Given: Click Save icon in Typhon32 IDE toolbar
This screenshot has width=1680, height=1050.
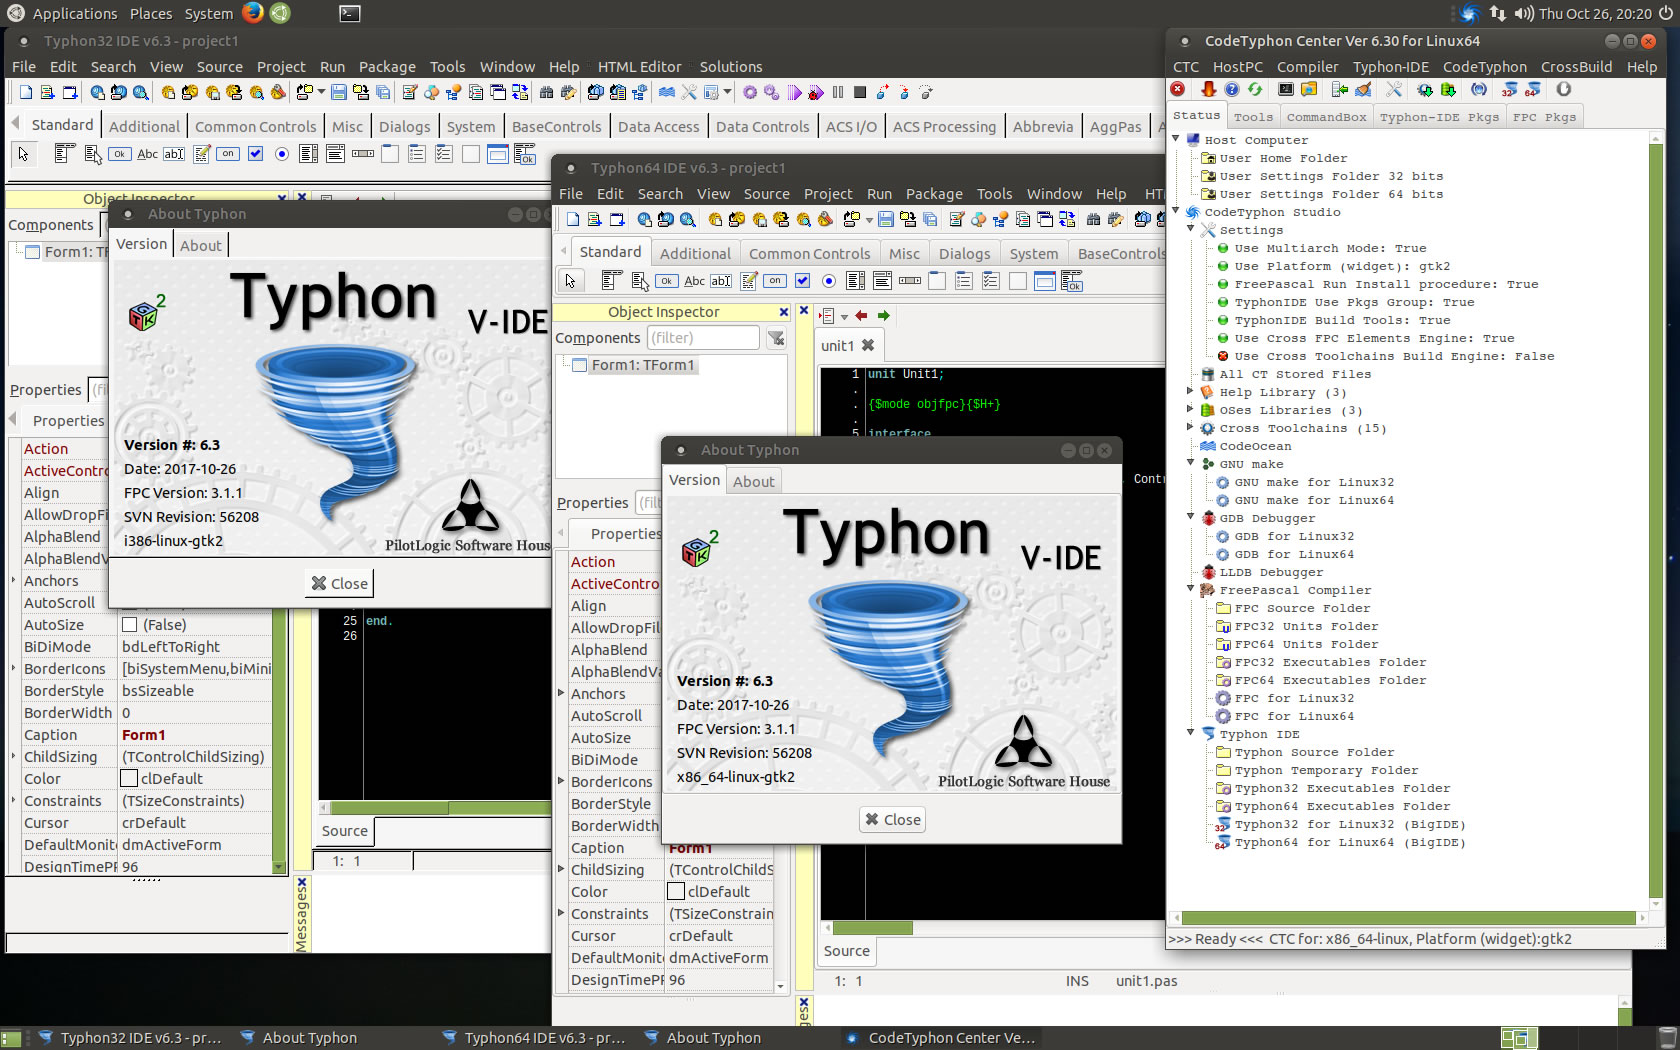Looking at the screenshot, I should [x=339, y=92].
